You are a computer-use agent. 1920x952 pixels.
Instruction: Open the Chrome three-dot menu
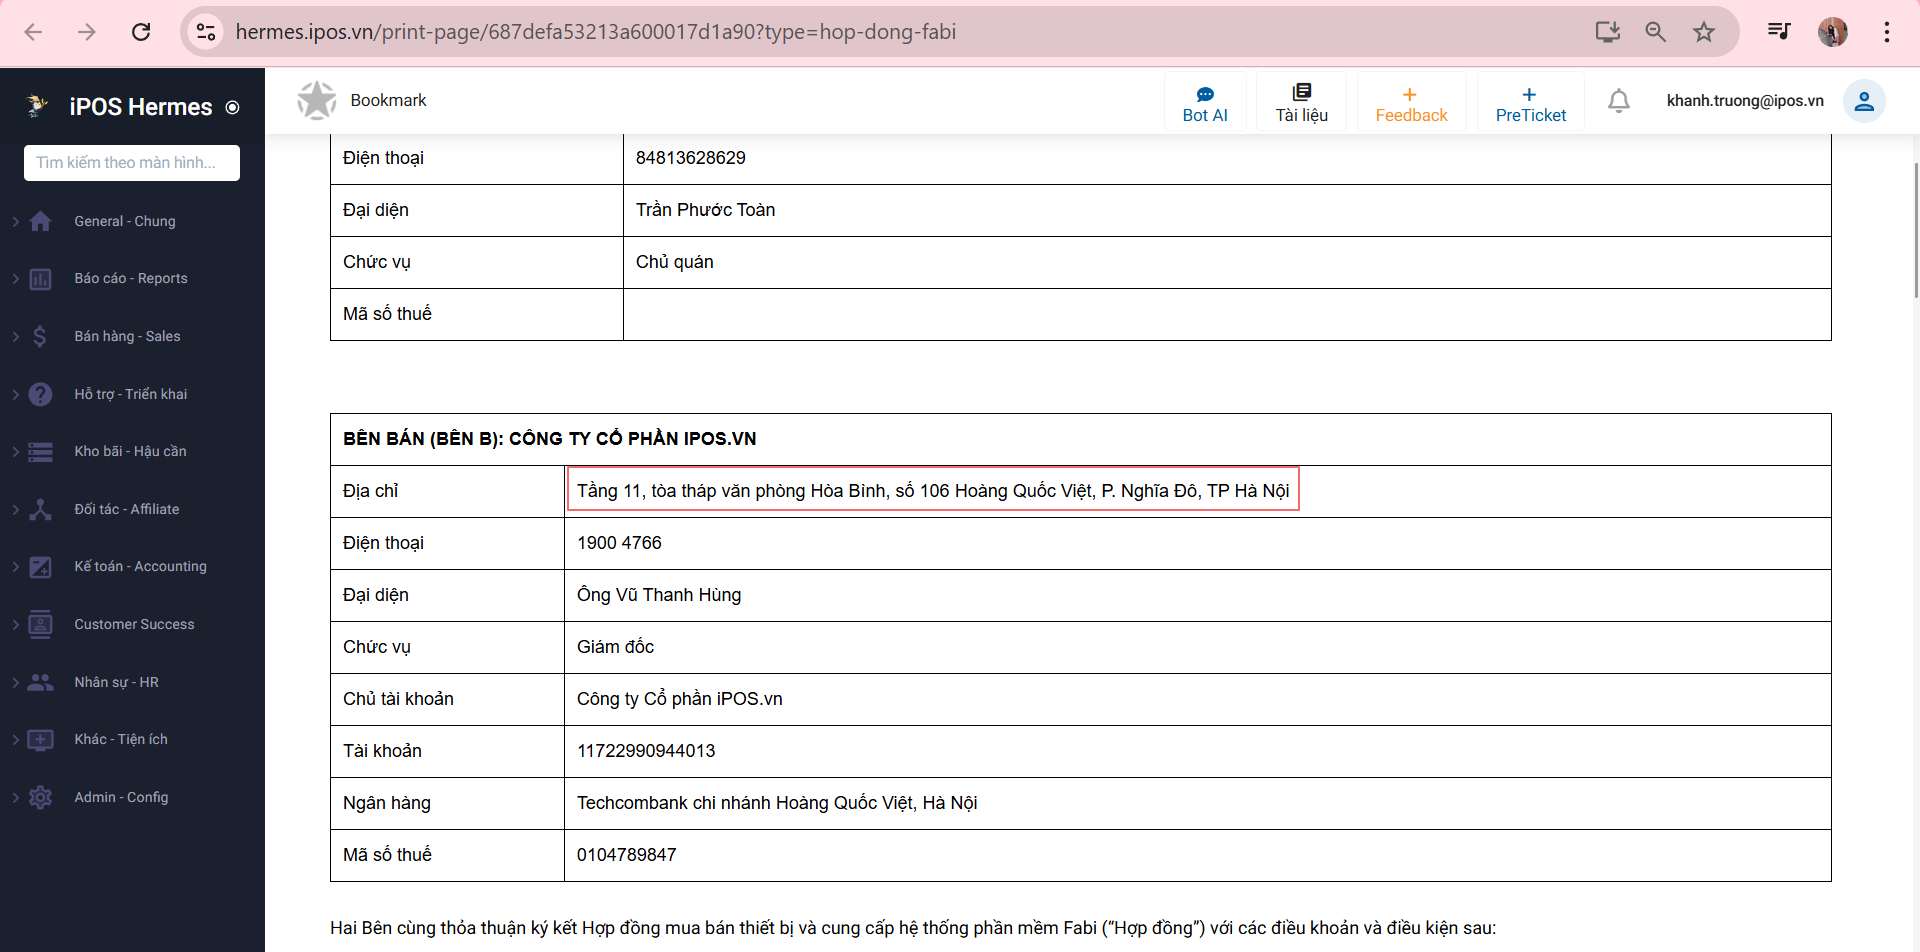click(1887, 32)
